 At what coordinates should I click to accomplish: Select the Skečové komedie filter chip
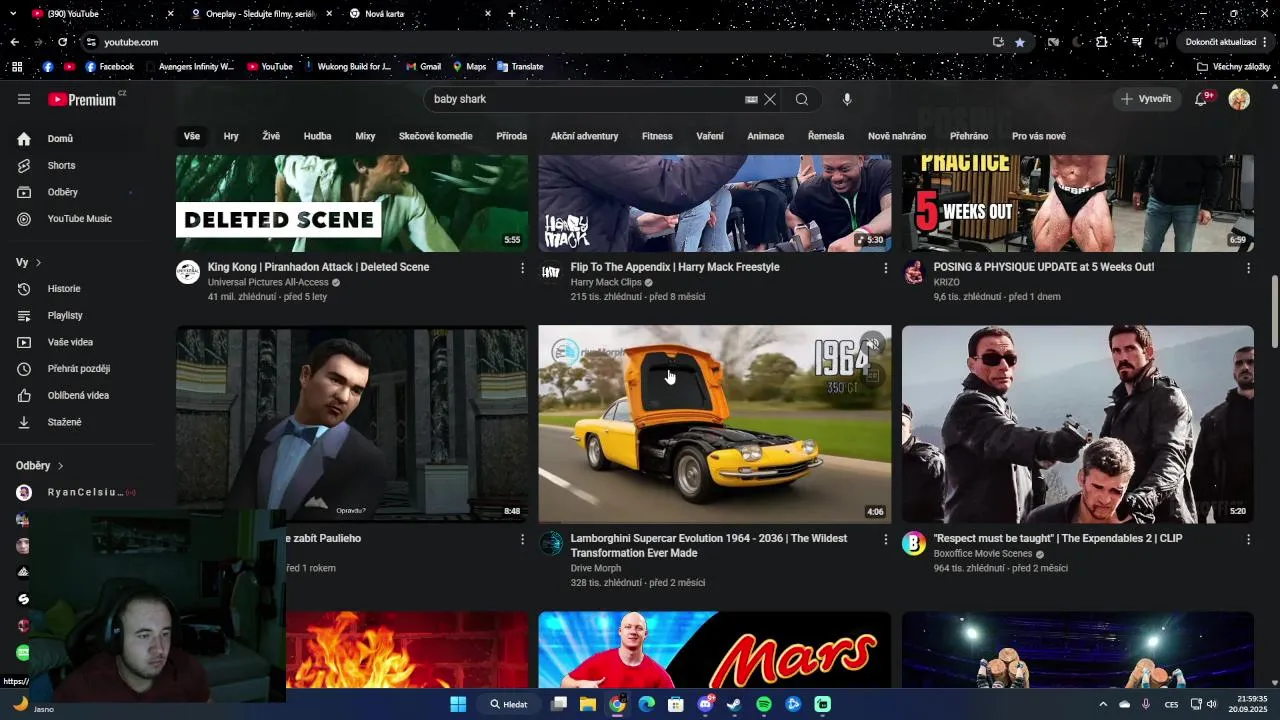pos(435,136)
